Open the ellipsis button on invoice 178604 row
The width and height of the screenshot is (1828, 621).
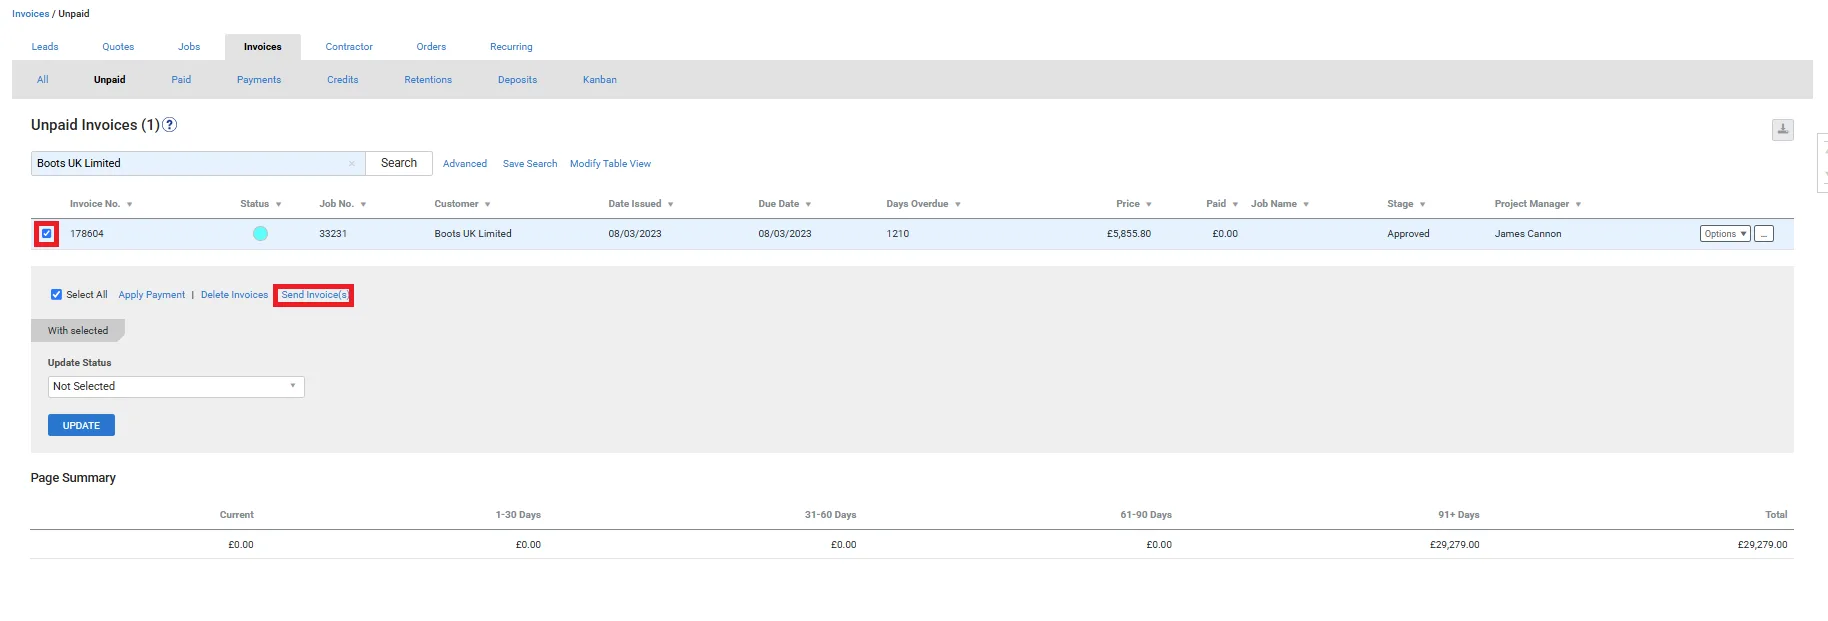click(1764, 234)
